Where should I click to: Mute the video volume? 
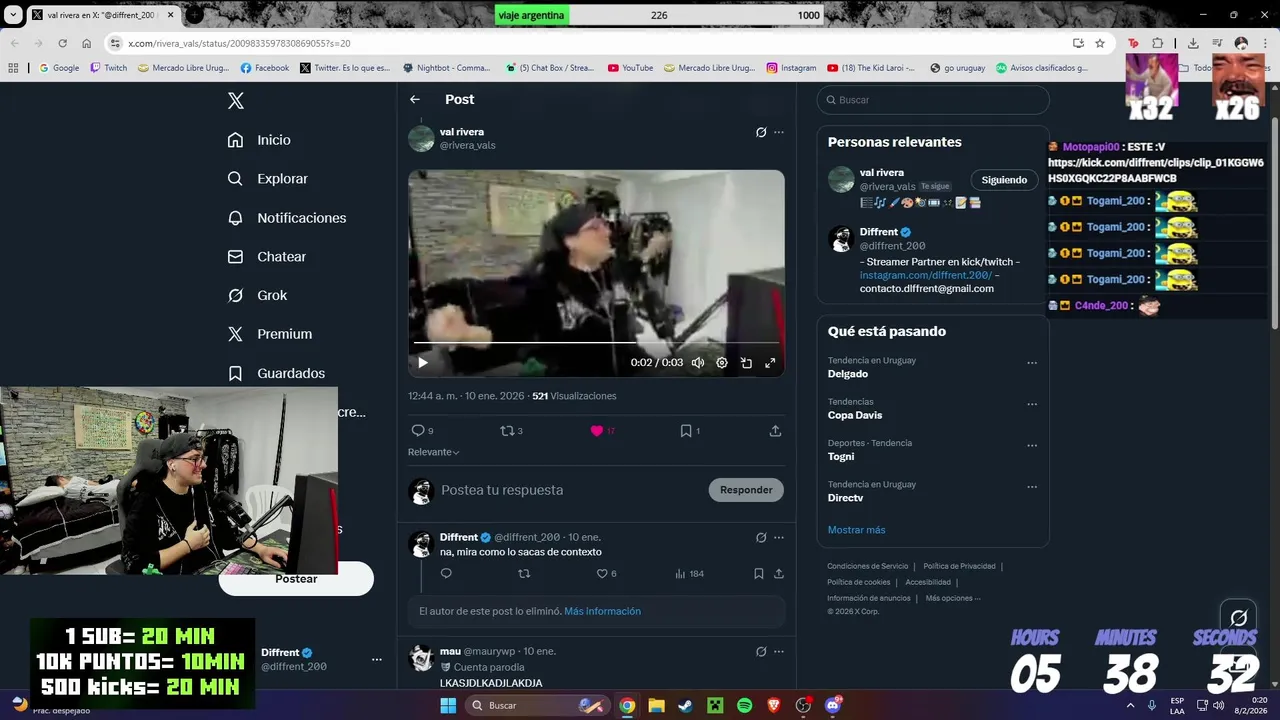698,363
